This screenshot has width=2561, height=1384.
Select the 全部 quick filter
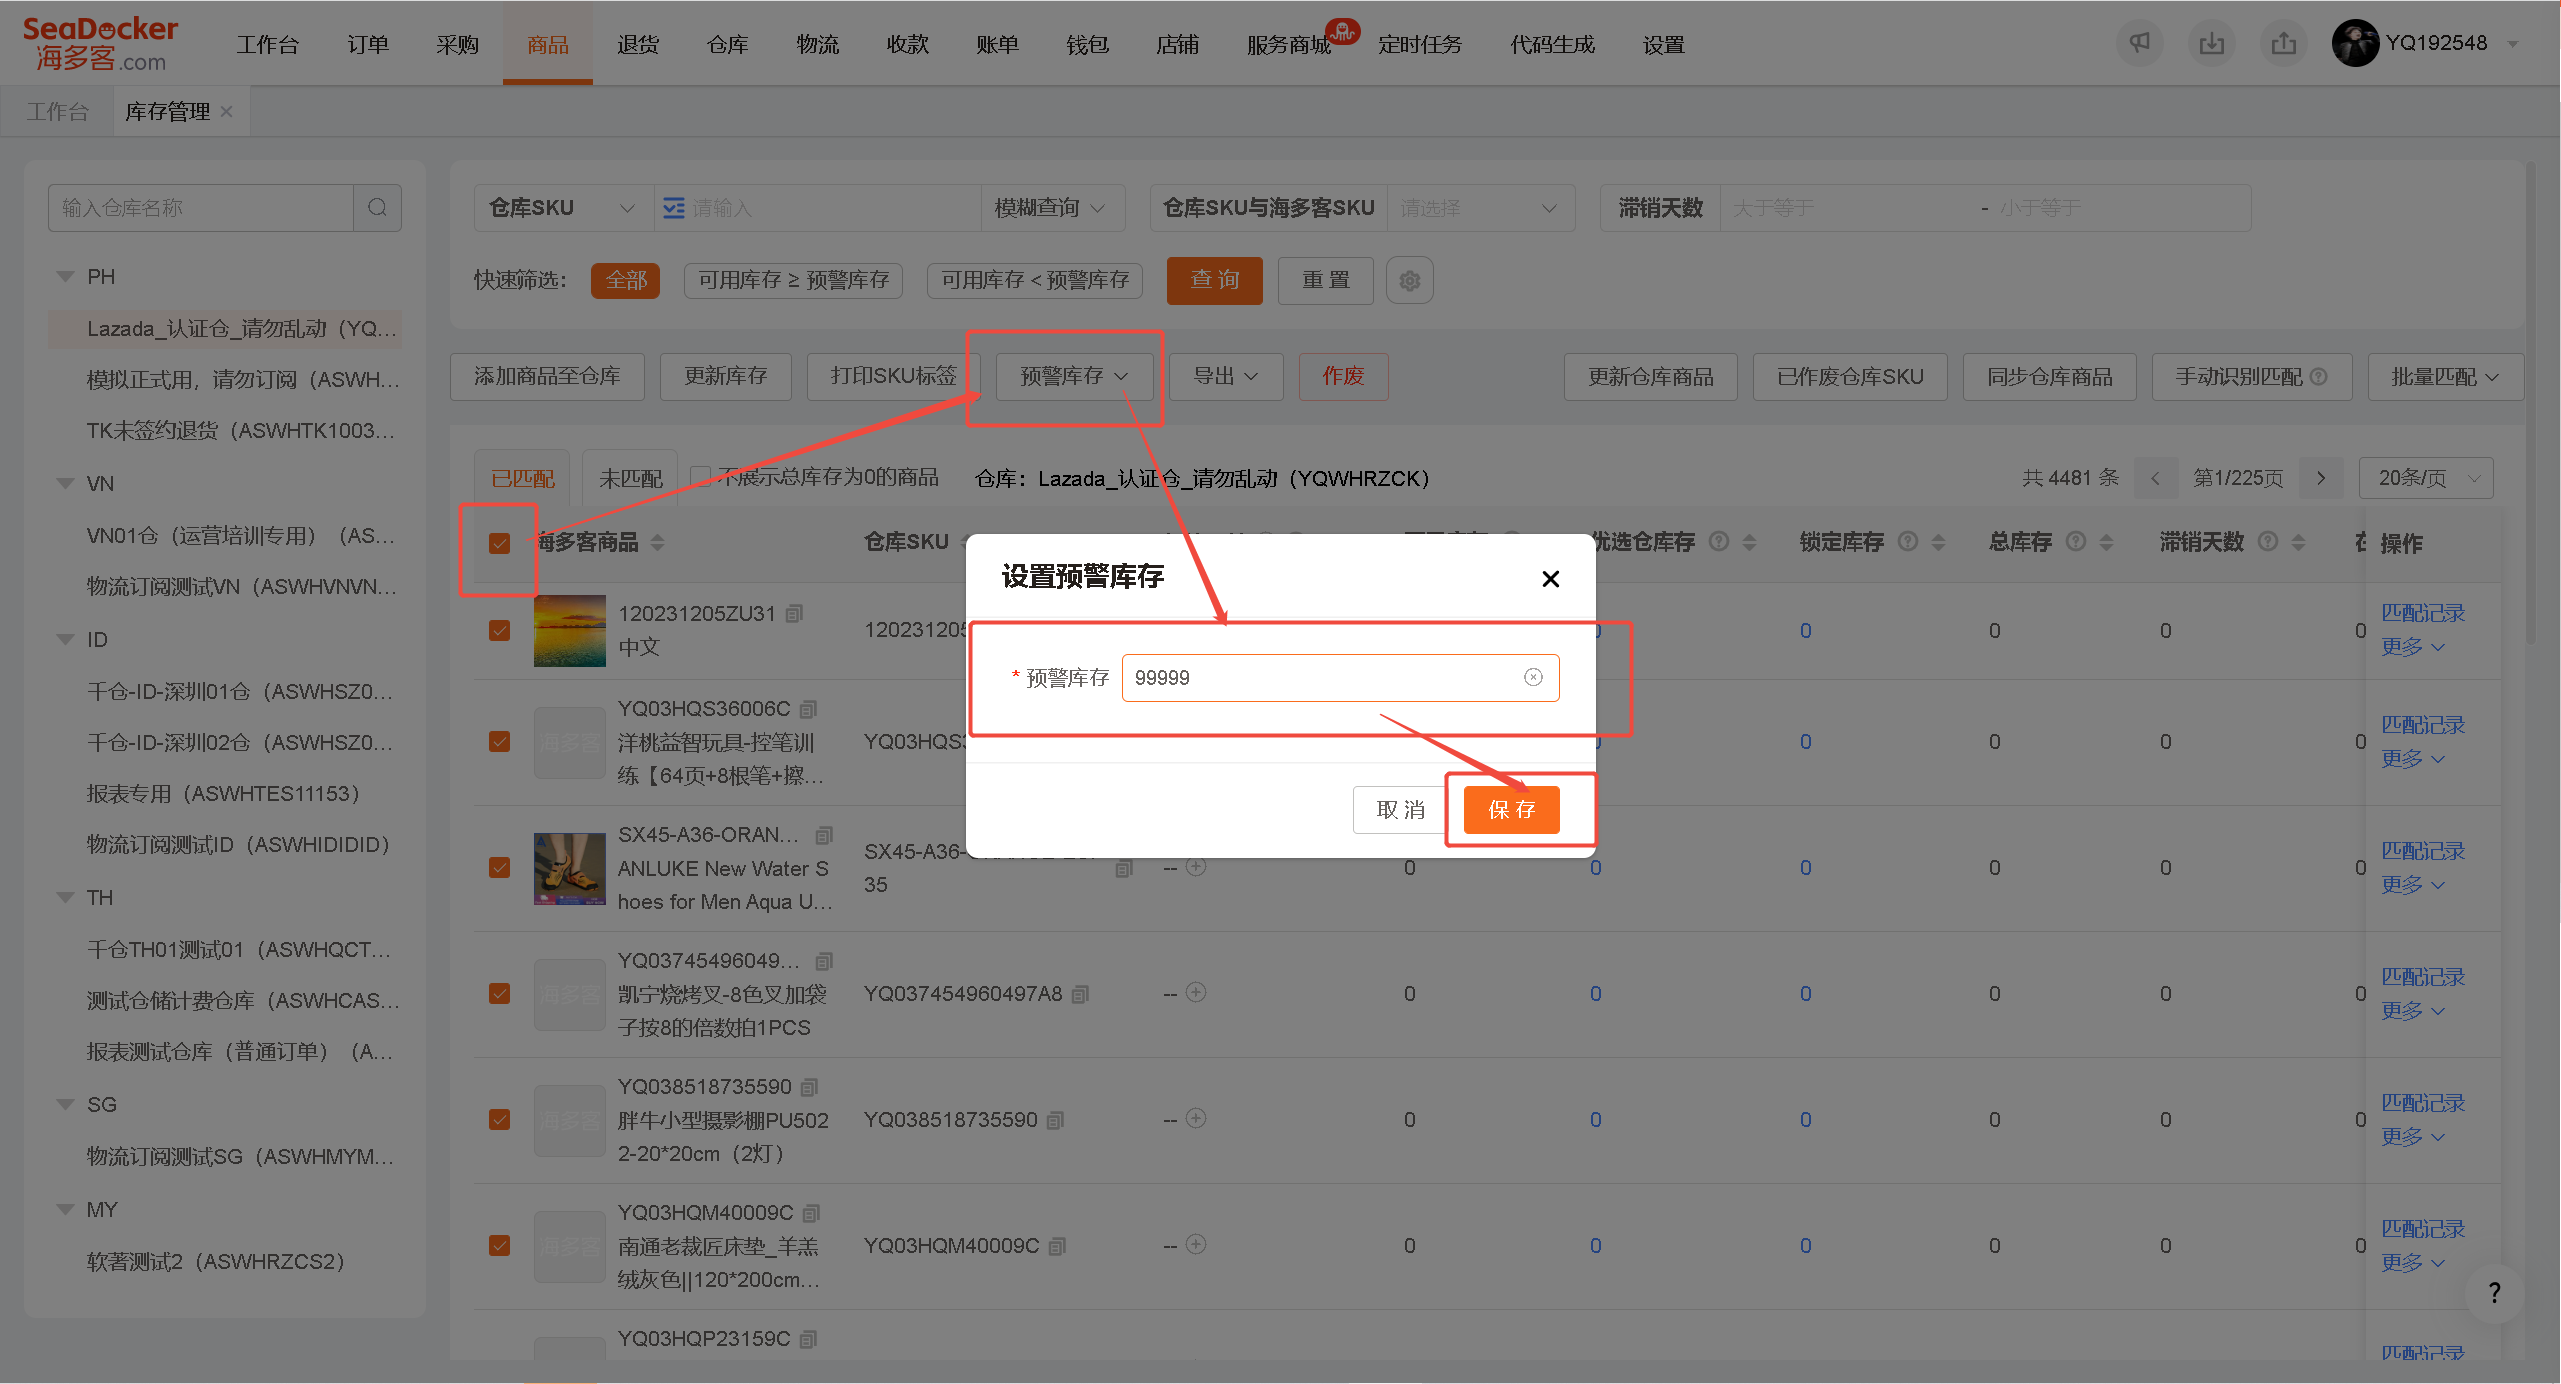coord(625,281)
